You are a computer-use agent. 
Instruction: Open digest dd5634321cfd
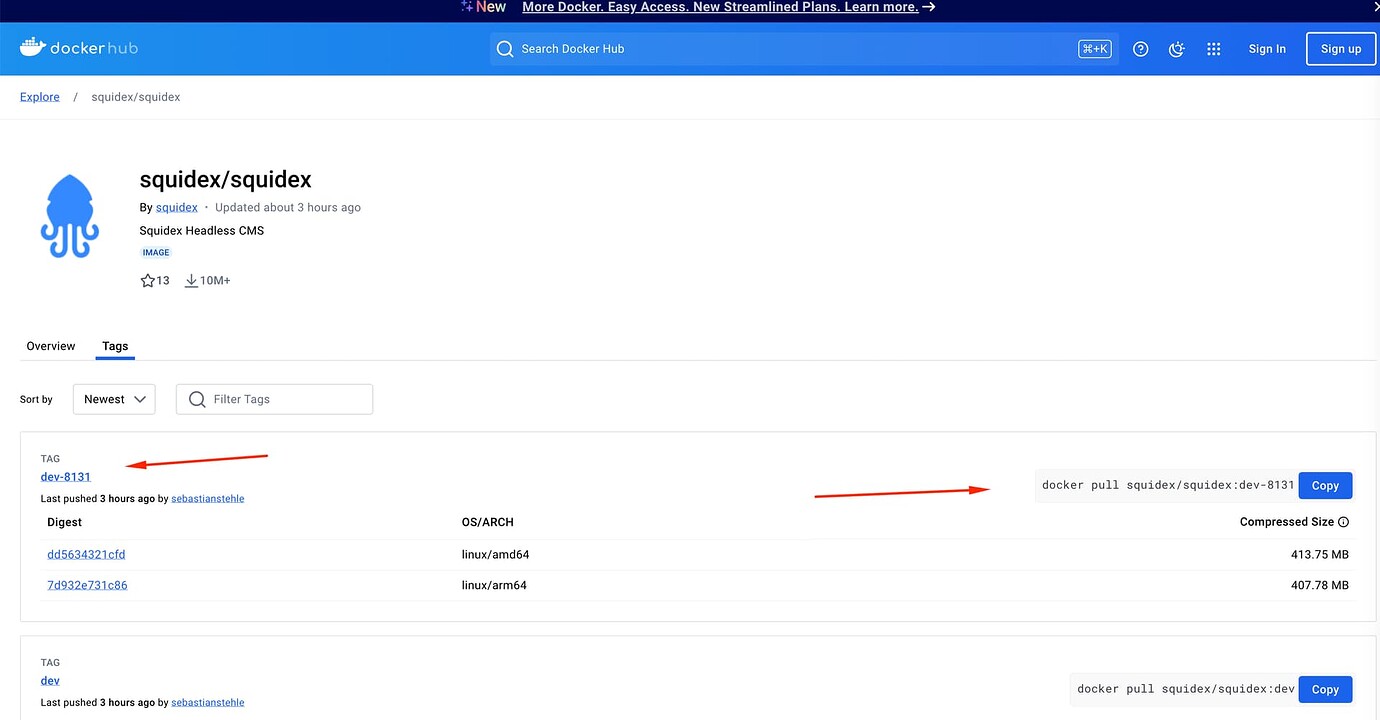point(86,555)
